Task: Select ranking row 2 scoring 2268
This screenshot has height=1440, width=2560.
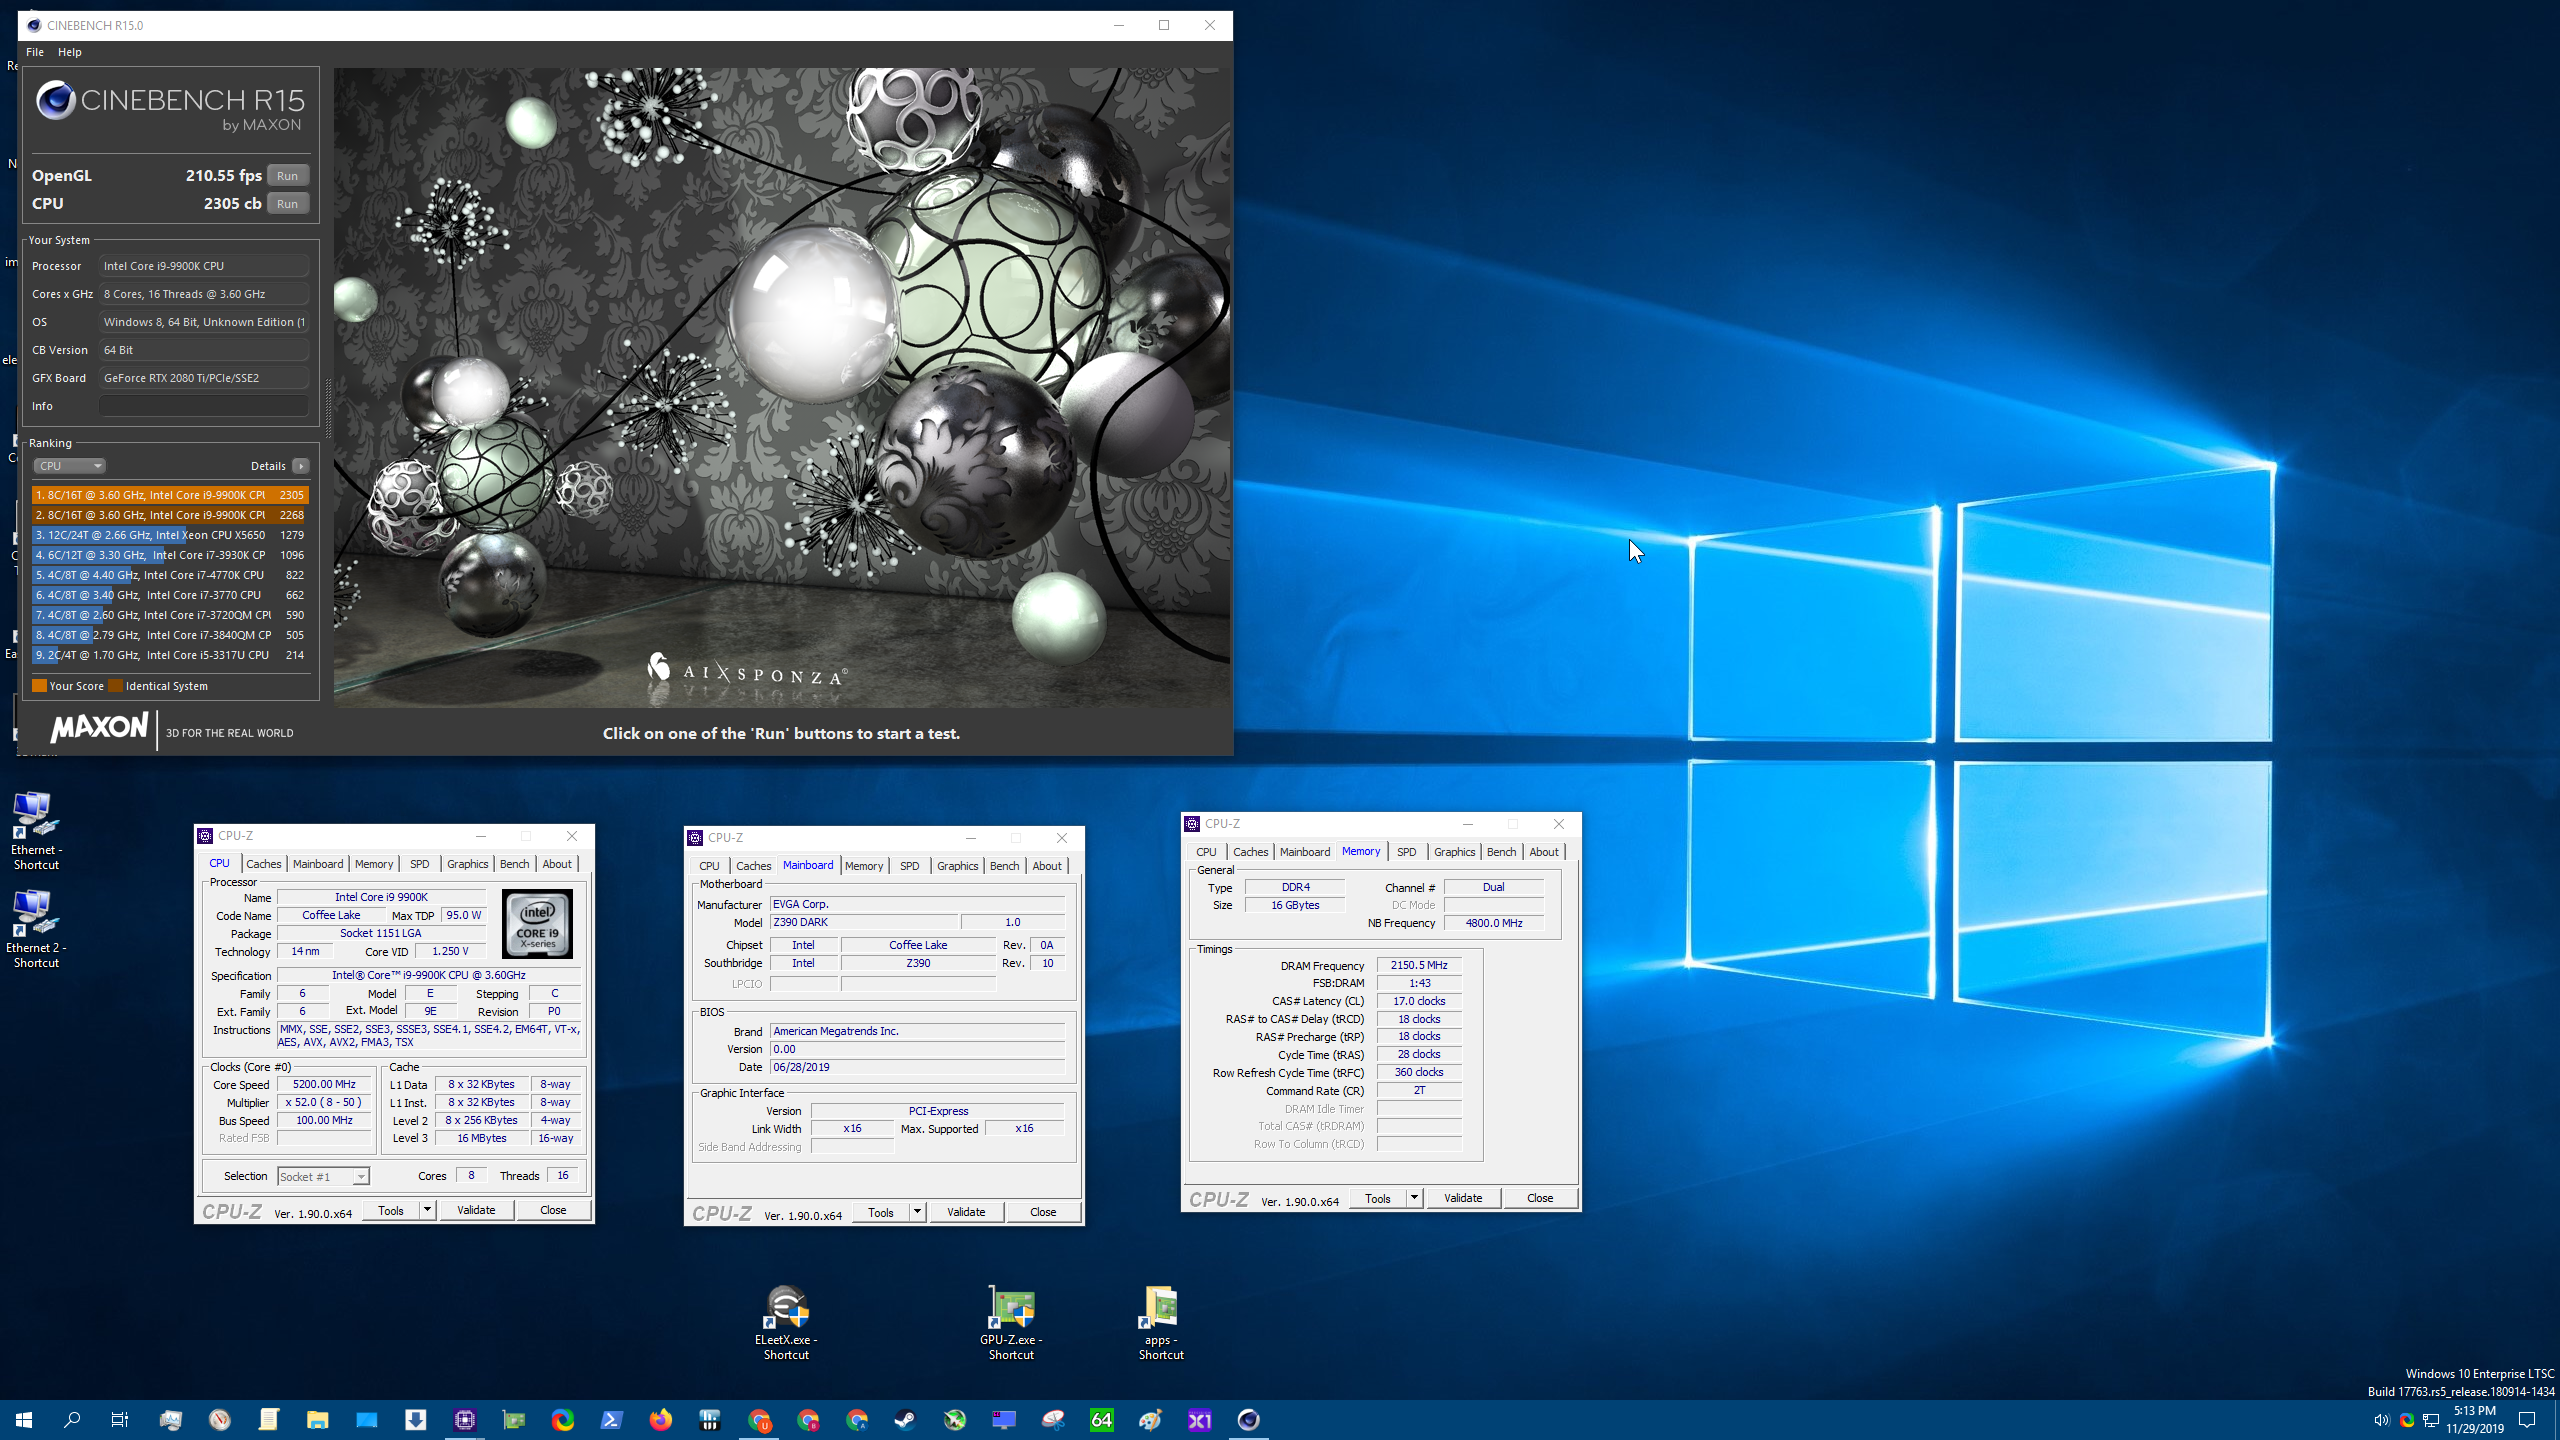Action: (x=170, y=515)
